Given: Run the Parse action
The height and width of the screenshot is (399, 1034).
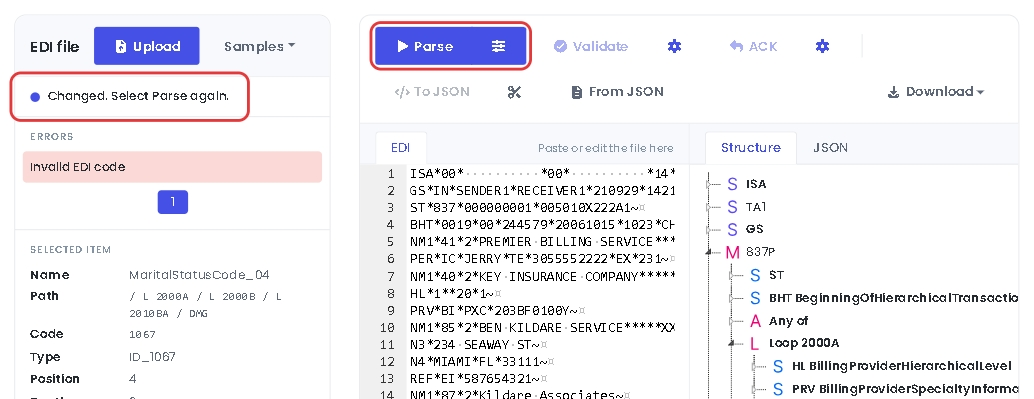Looking at the screenshot, I should coord(425,46).
